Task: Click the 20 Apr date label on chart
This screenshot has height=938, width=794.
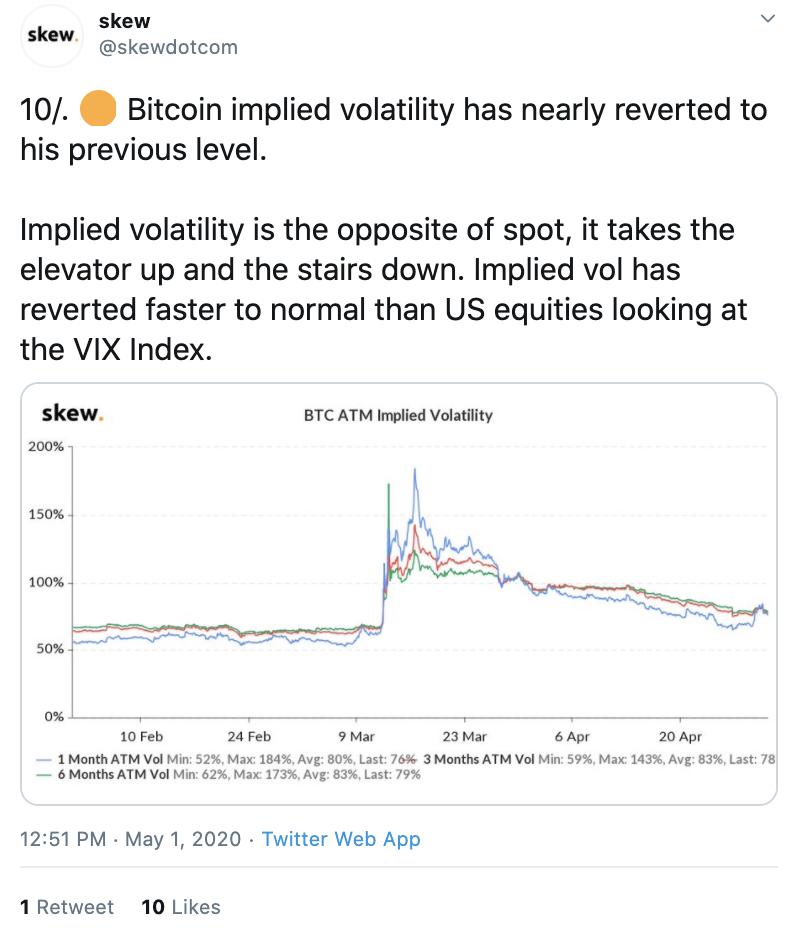Action: (x=681, y=736)
